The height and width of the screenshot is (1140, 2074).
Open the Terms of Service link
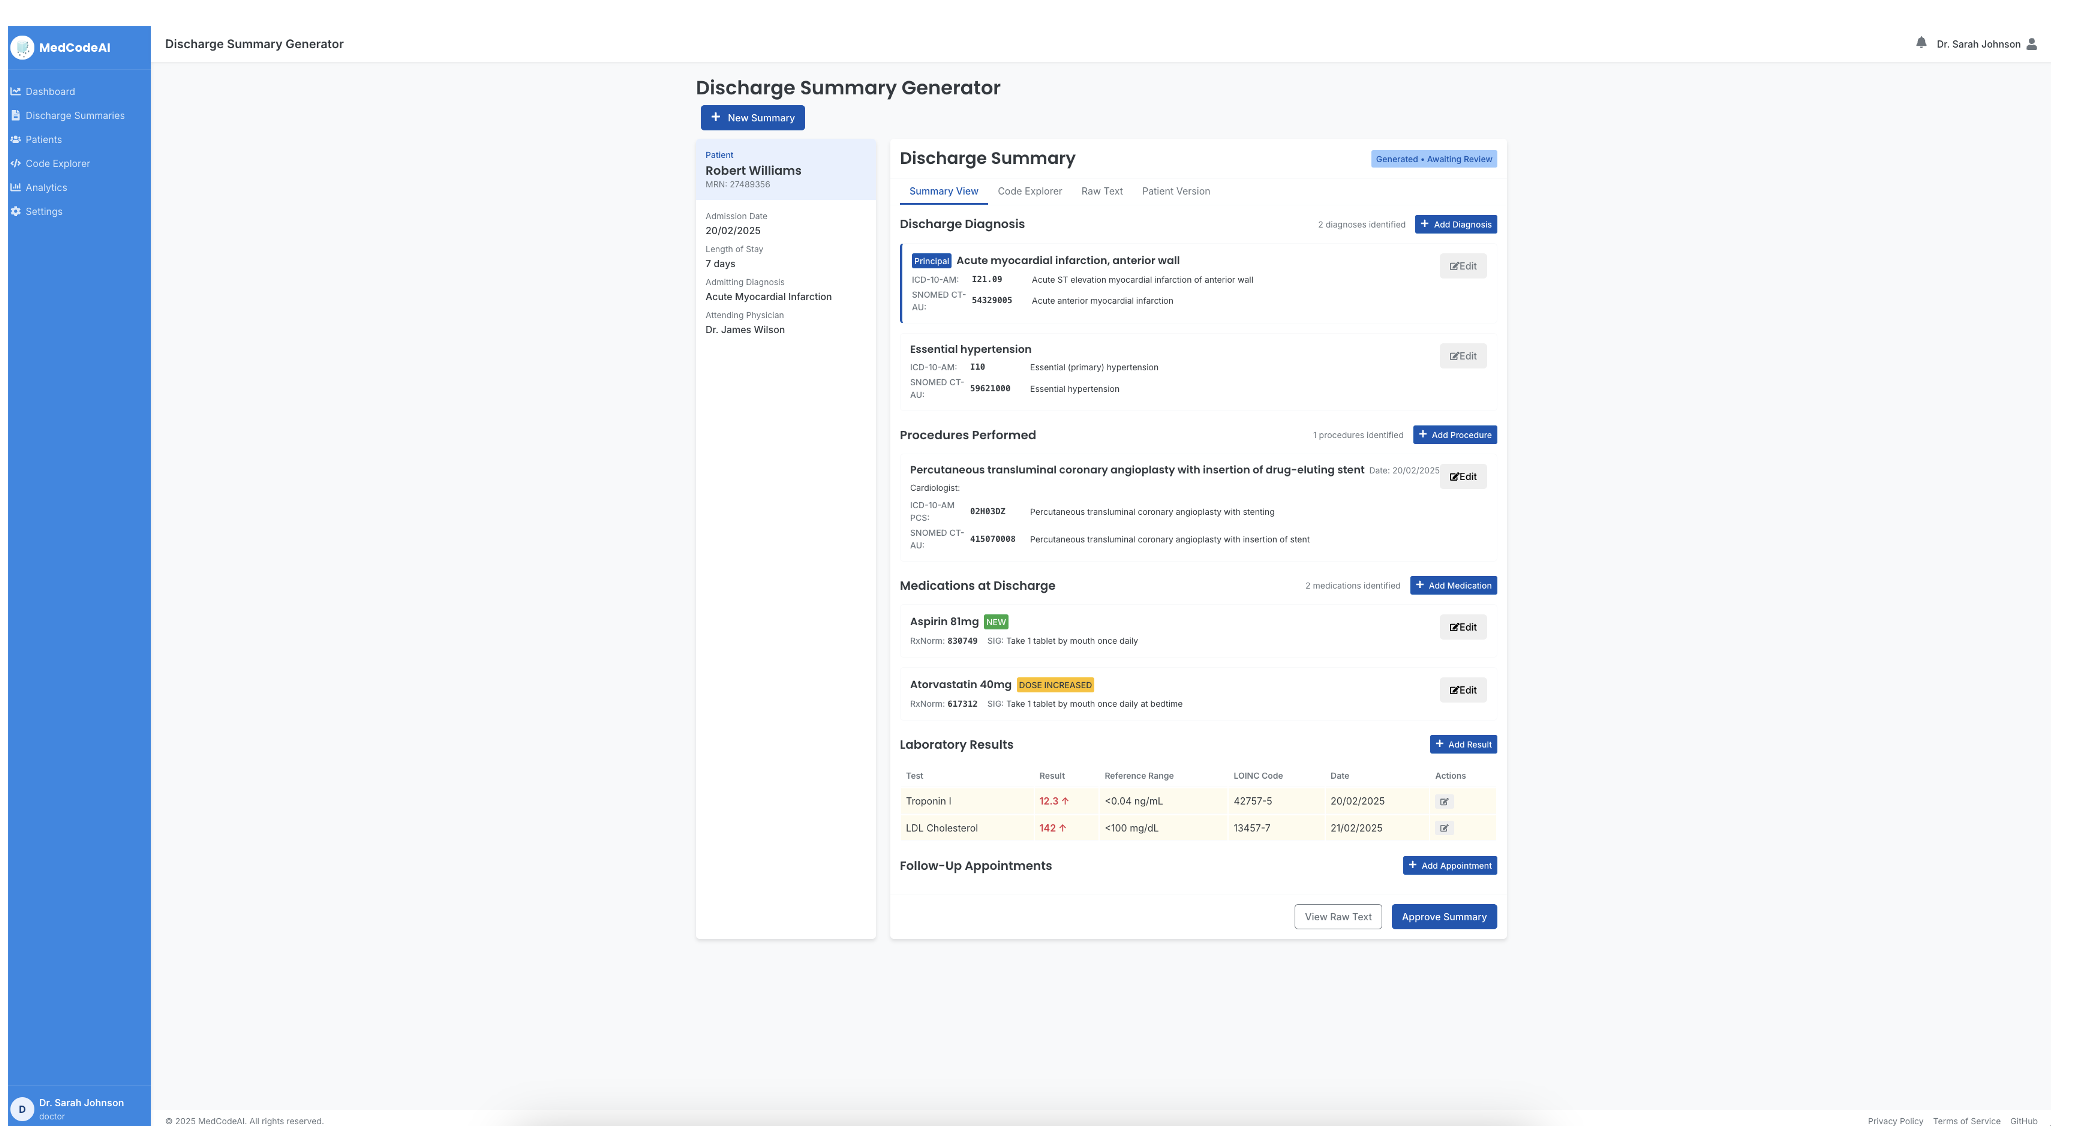click(1966, 1121)
